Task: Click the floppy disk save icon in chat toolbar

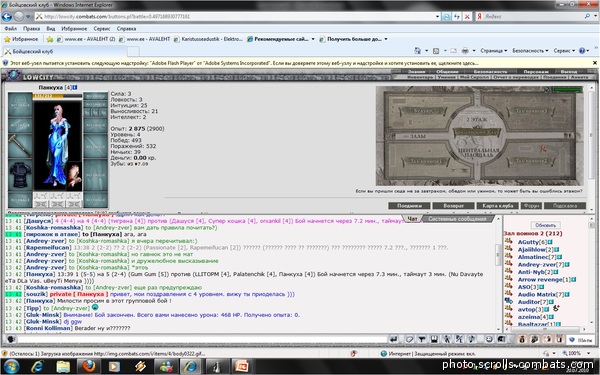Action: tap(434, 339)
